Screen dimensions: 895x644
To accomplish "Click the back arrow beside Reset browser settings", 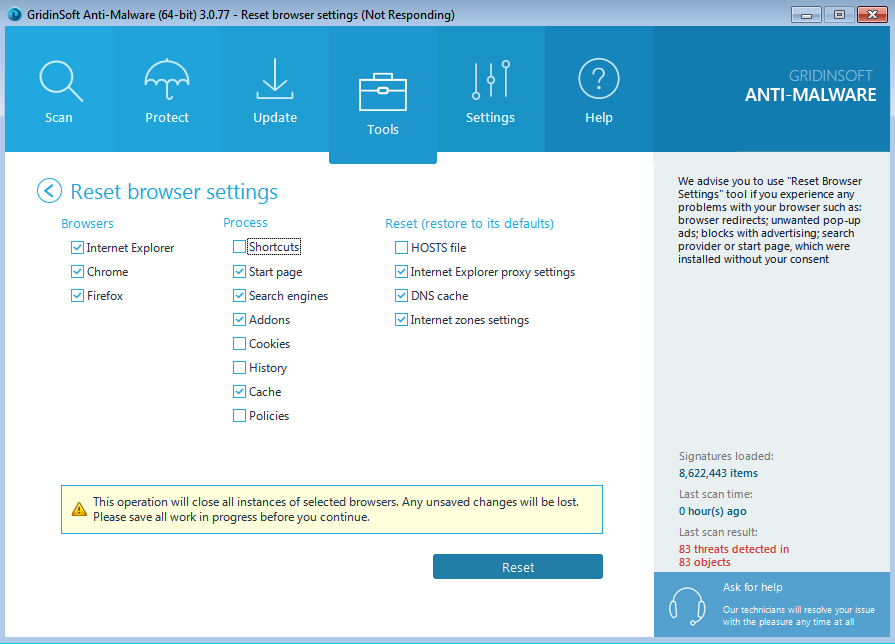I will click(49, 191).
